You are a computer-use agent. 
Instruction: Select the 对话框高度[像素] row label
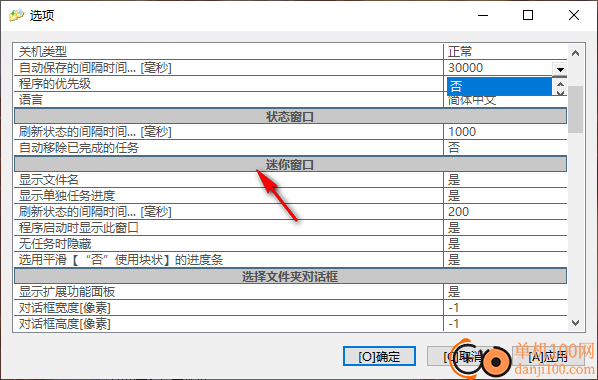(64, 324)
